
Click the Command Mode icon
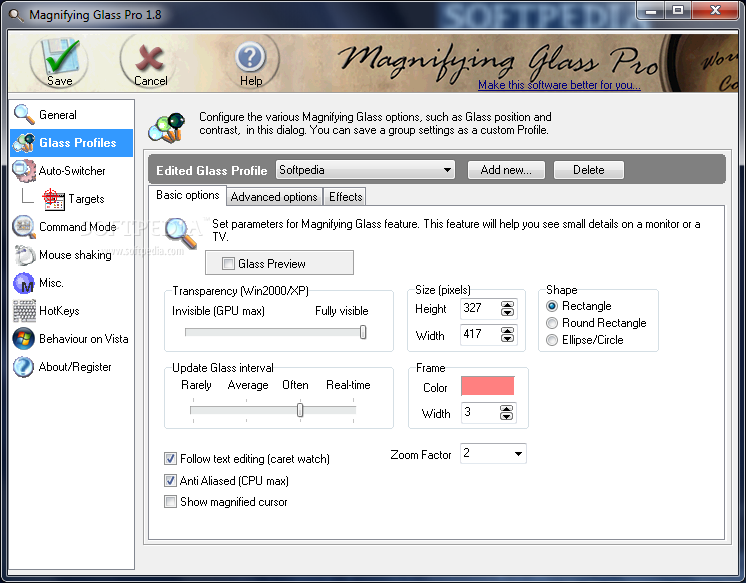[x=24, y=227]
